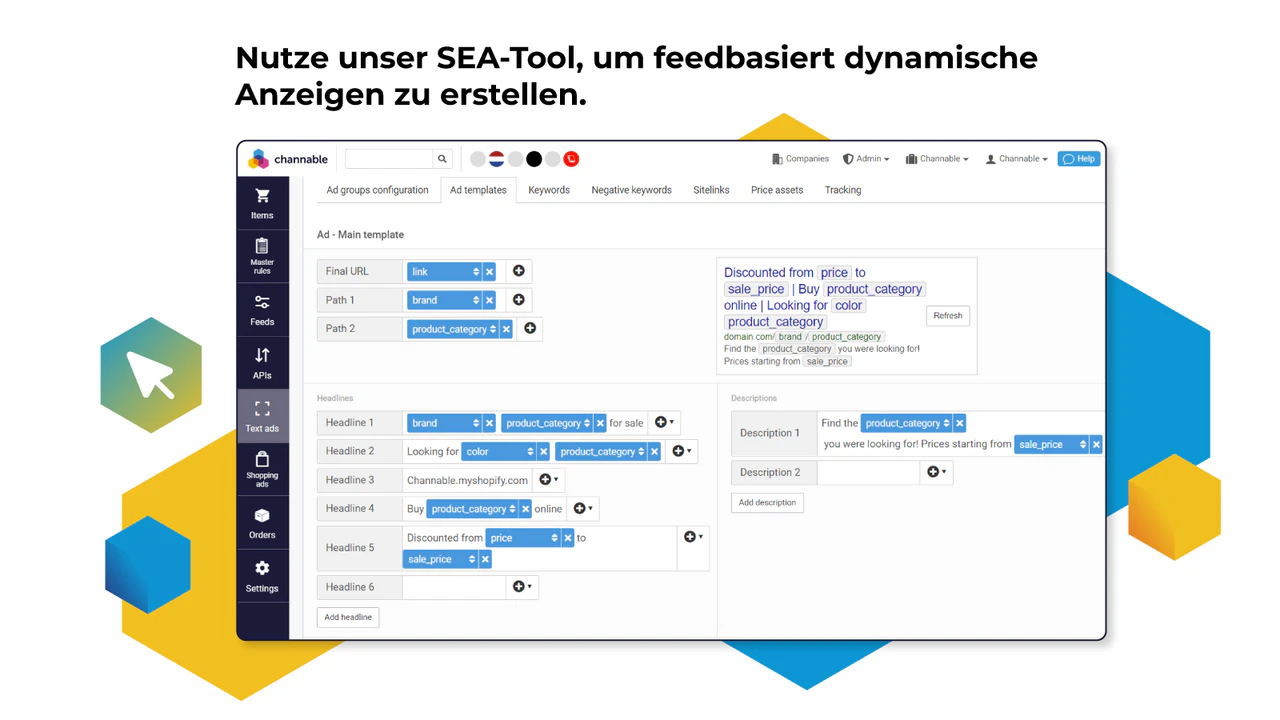Add a field to Path 1
Viewport: 1280px width, 720px height.
coord(518,300)
